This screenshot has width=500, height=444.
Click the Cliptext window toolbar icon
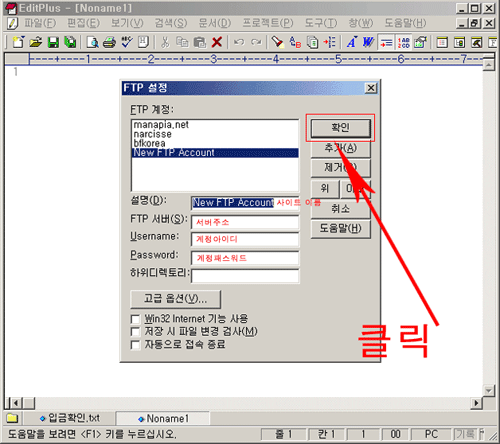(442, 42)
